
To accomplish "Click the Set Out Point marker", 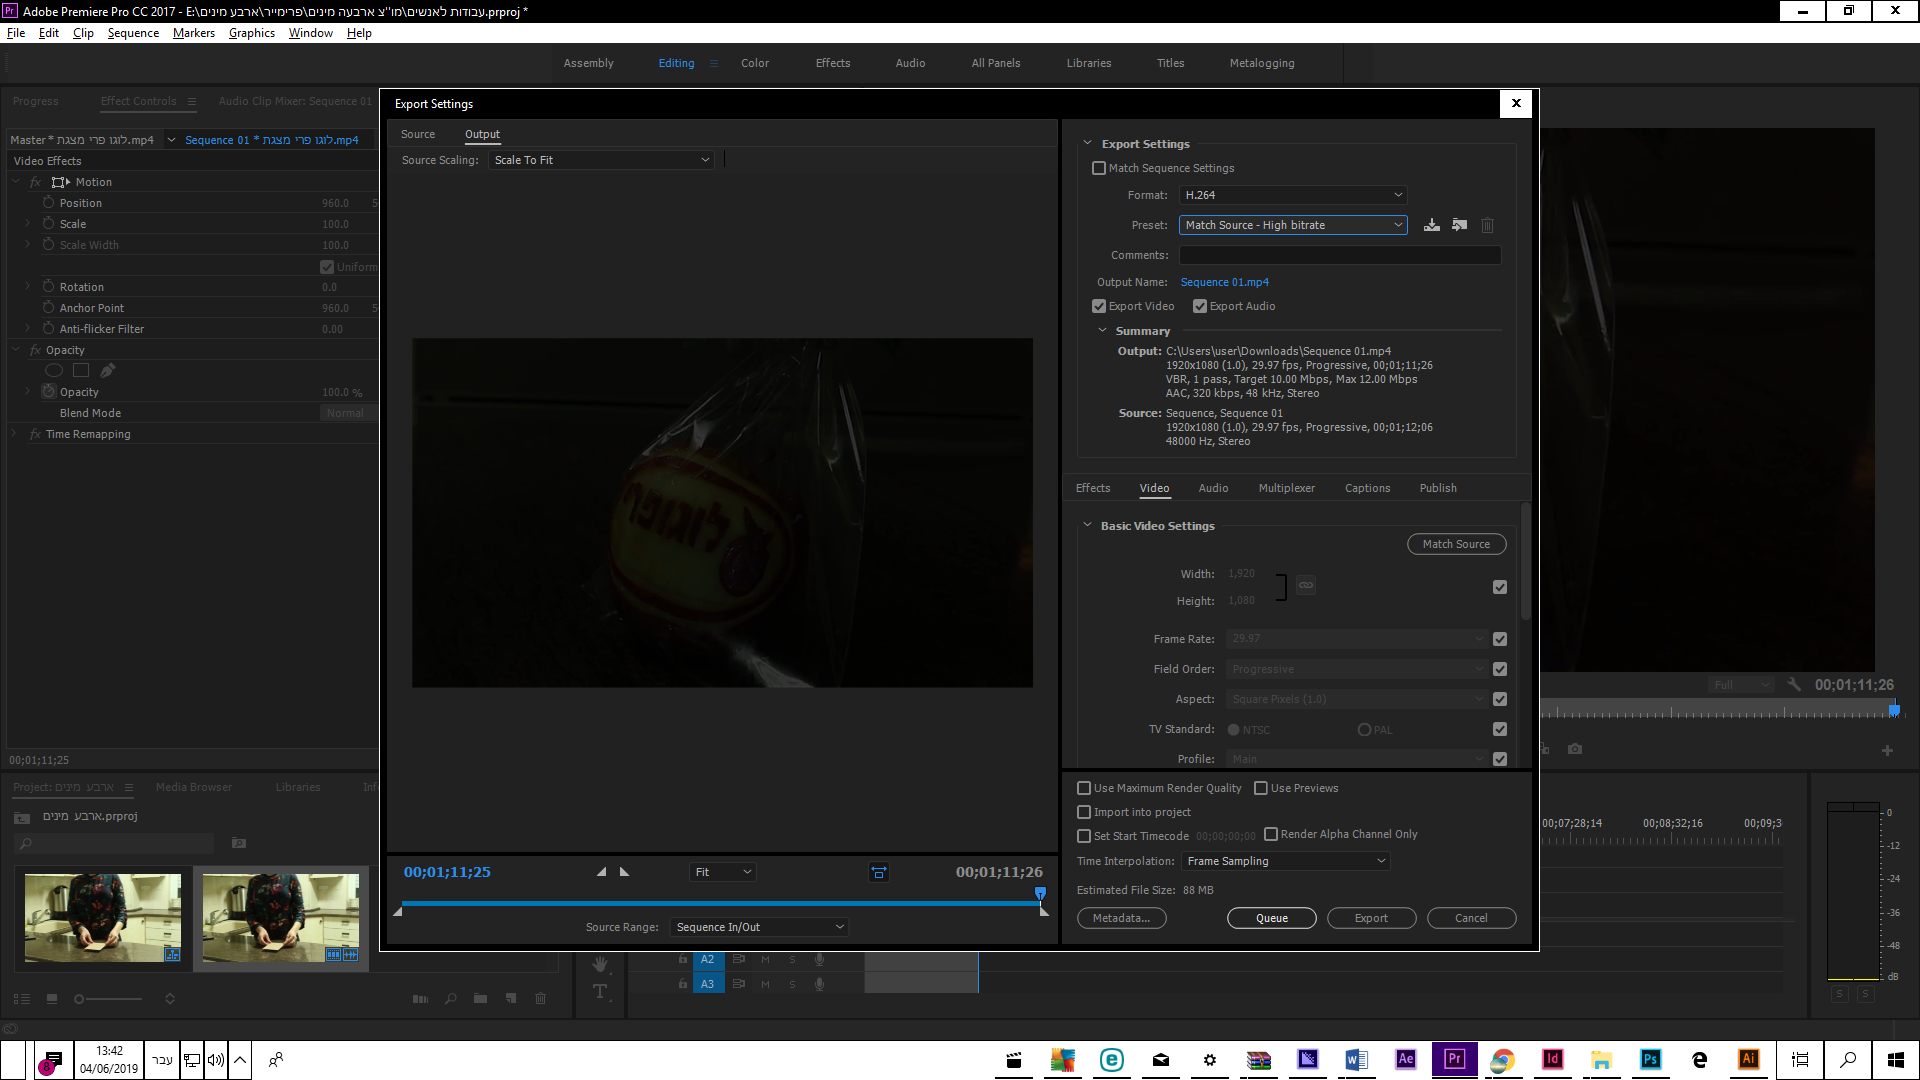I will [625, 872].
